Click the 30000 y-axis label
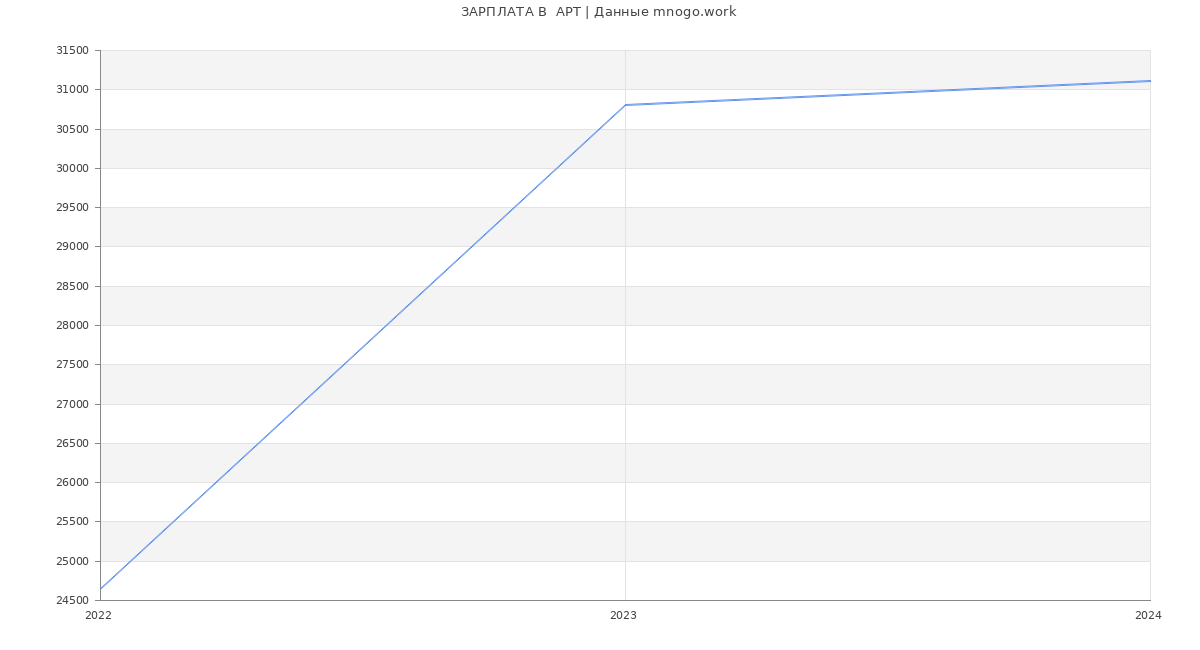This screenshot has width=1200, height=650. pyautogui.click(x=72, y=168)
